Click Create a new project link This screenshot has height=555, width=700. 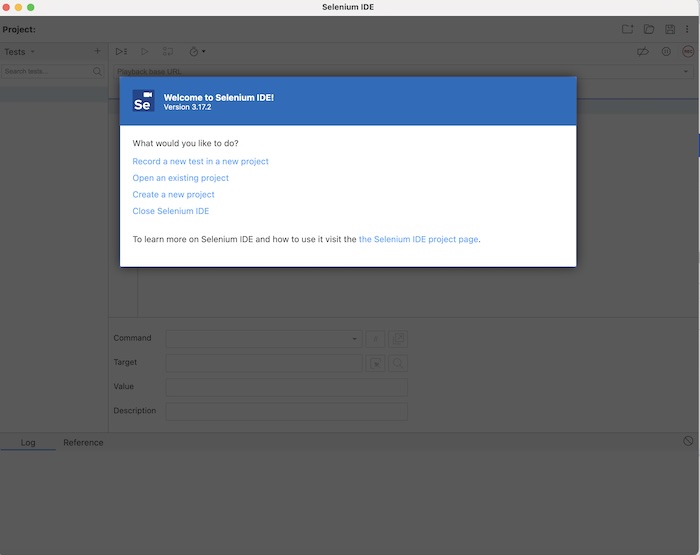[x=173, y=194]
